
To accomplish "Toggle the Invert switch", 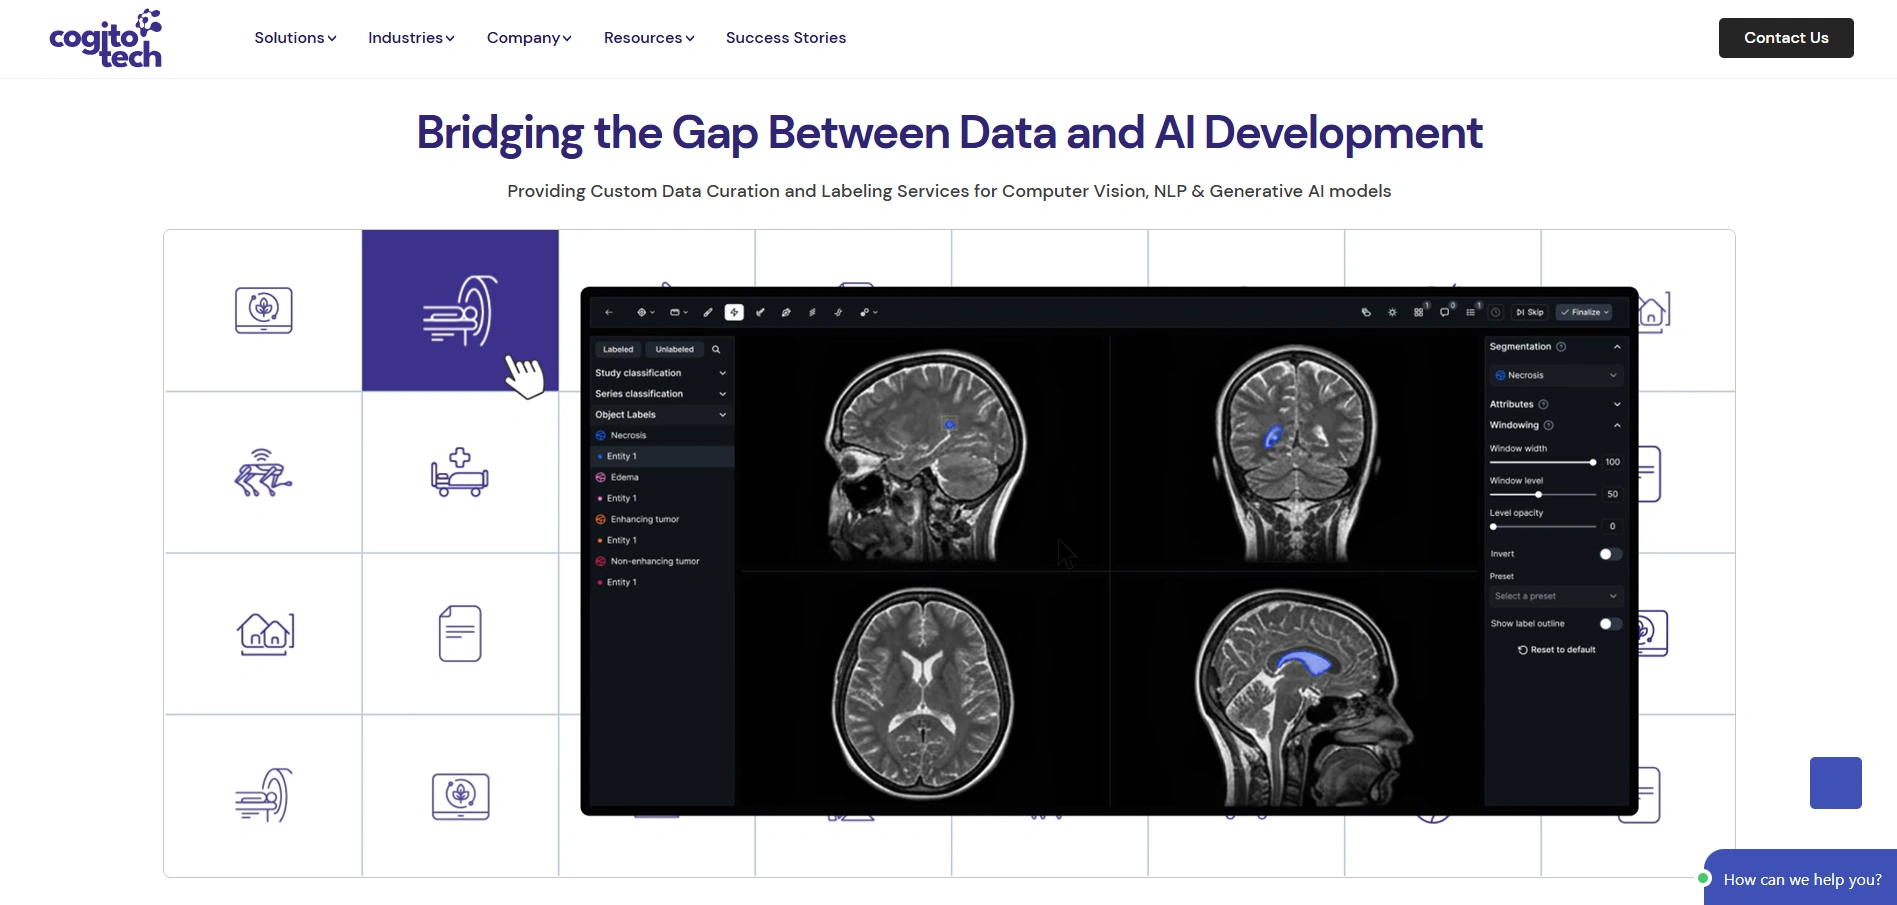I will coord(1610,554).
